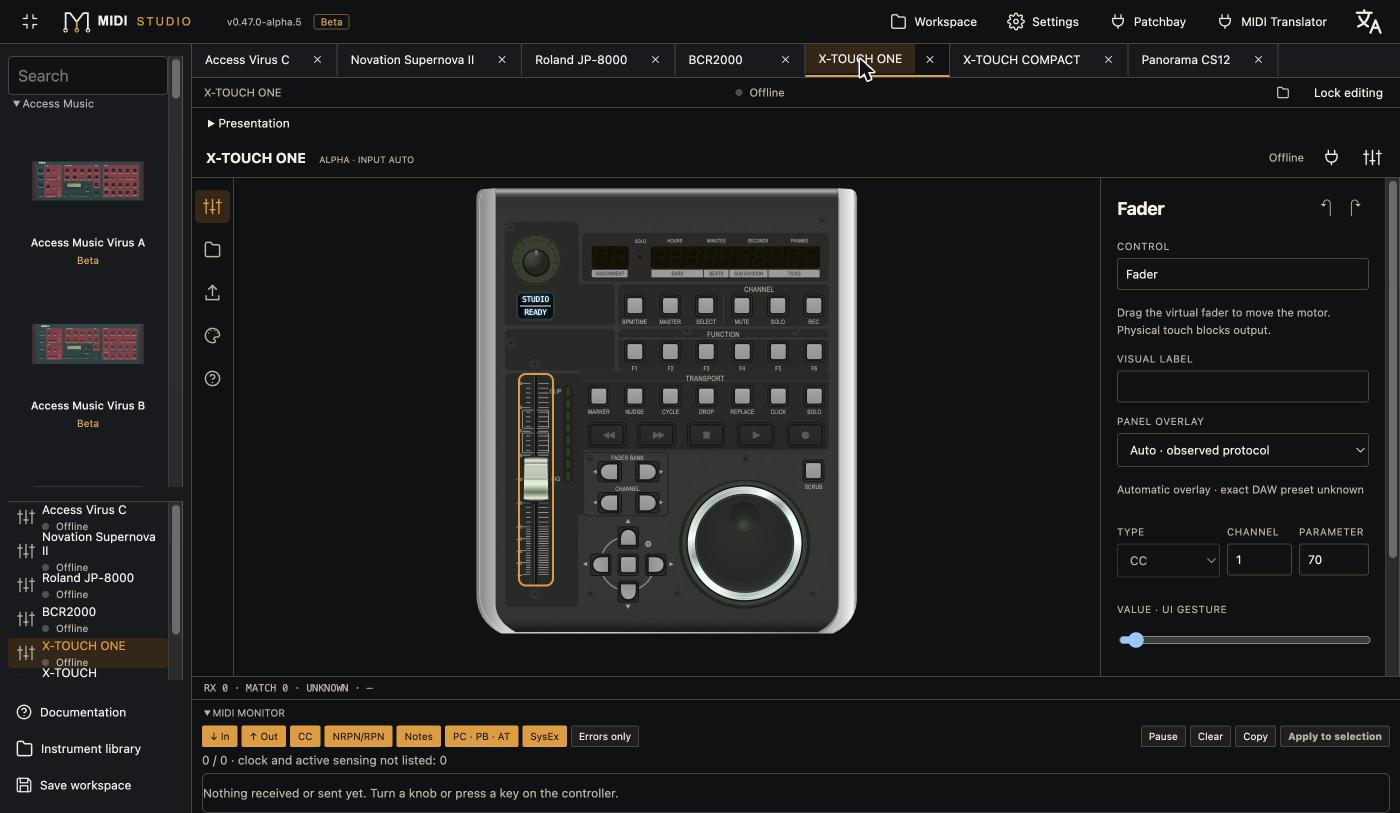Enable the Errors only filter
This screenshot has height=813, width=1400.
tap(605, 736)
